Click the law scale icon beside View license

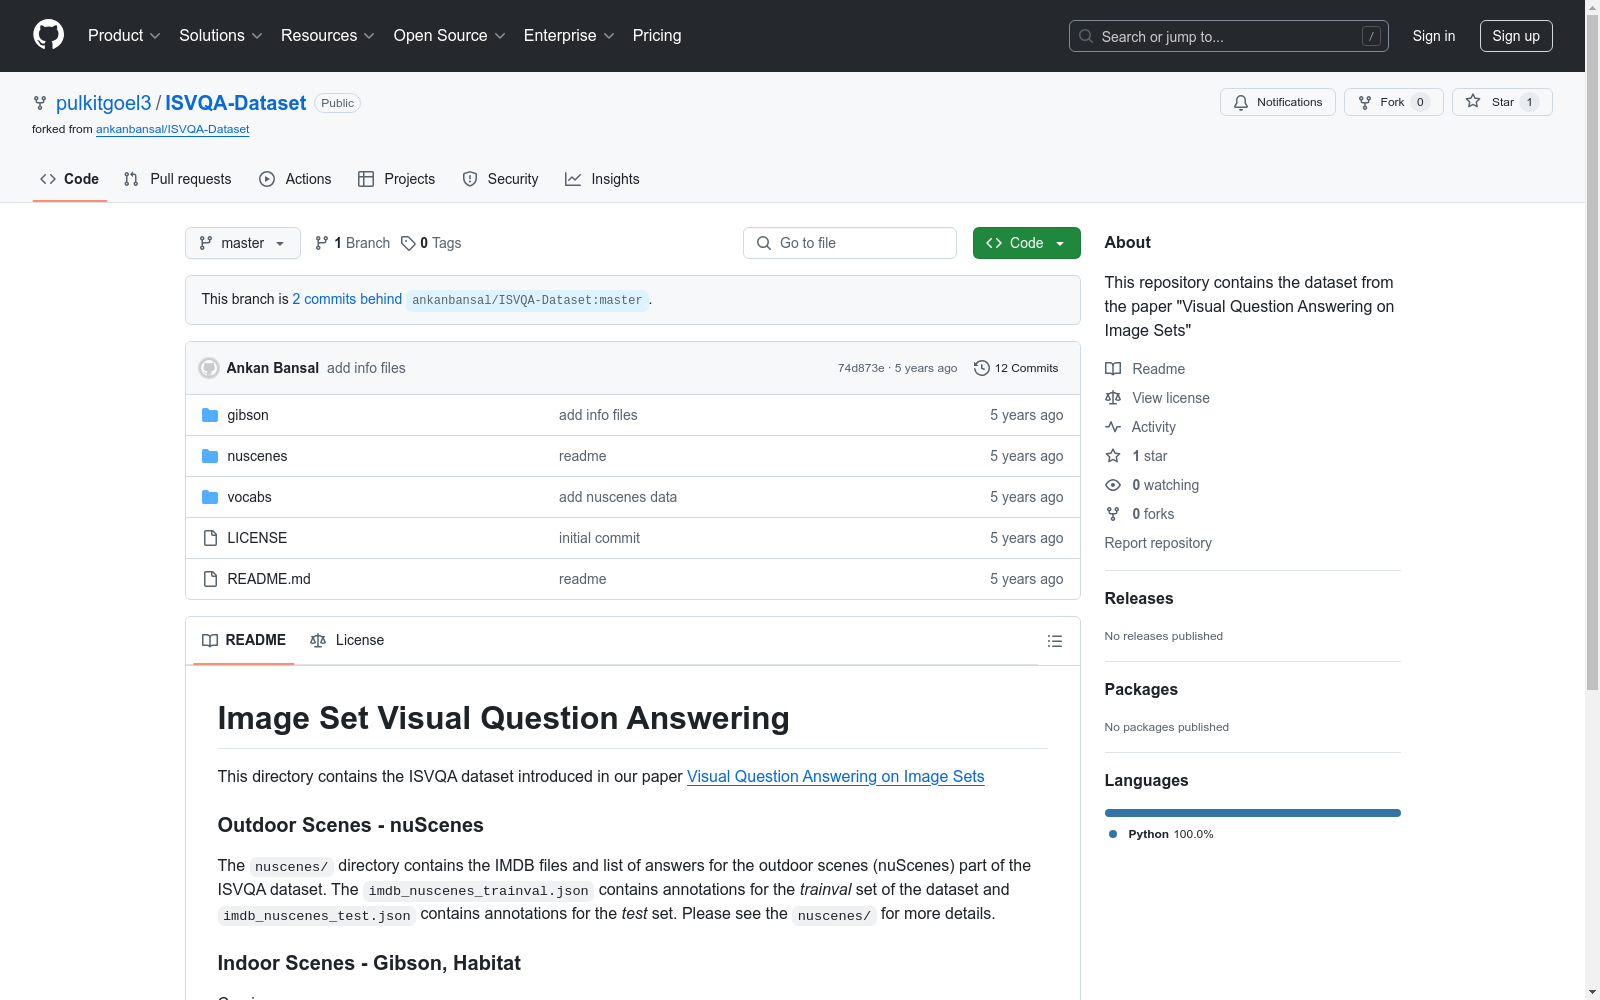(1113, 398)
